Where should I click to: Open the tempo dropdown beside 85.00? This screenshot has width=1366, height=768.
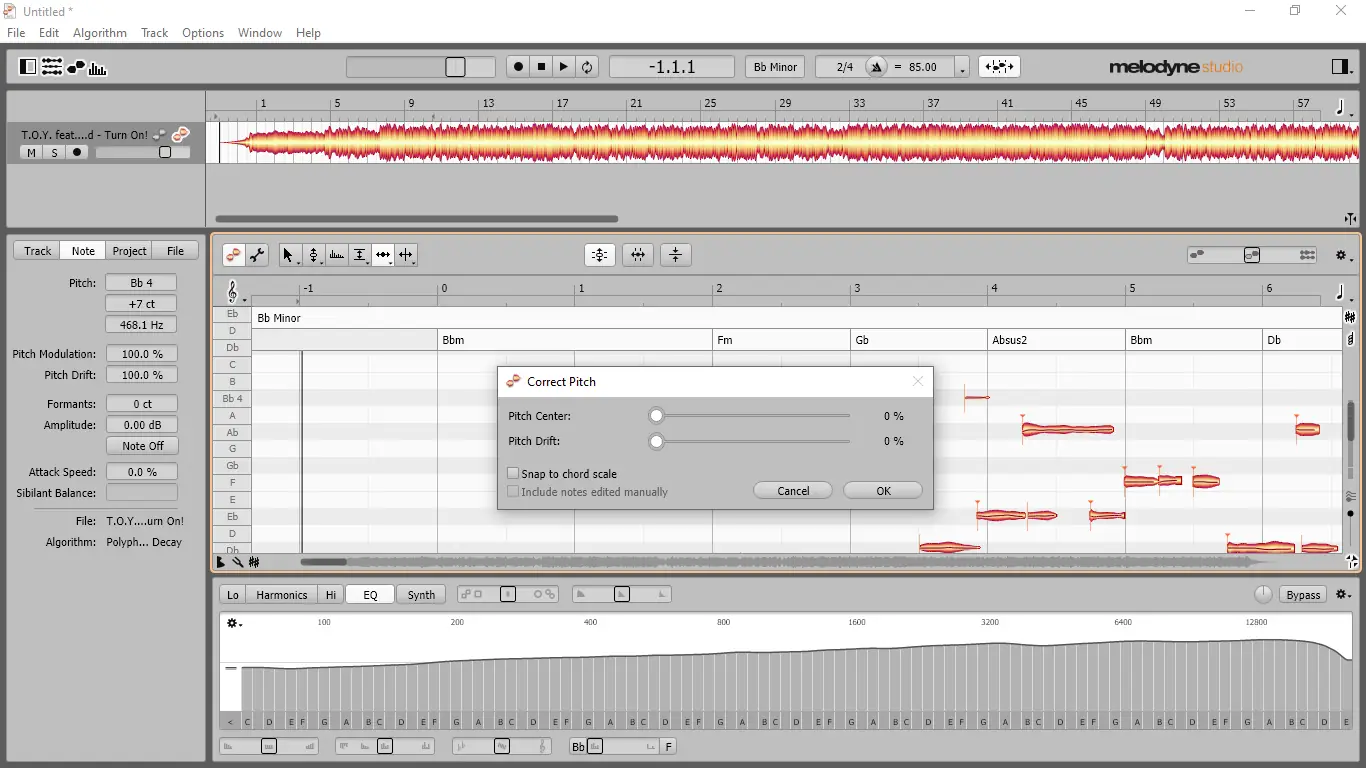tap(961, 67)
